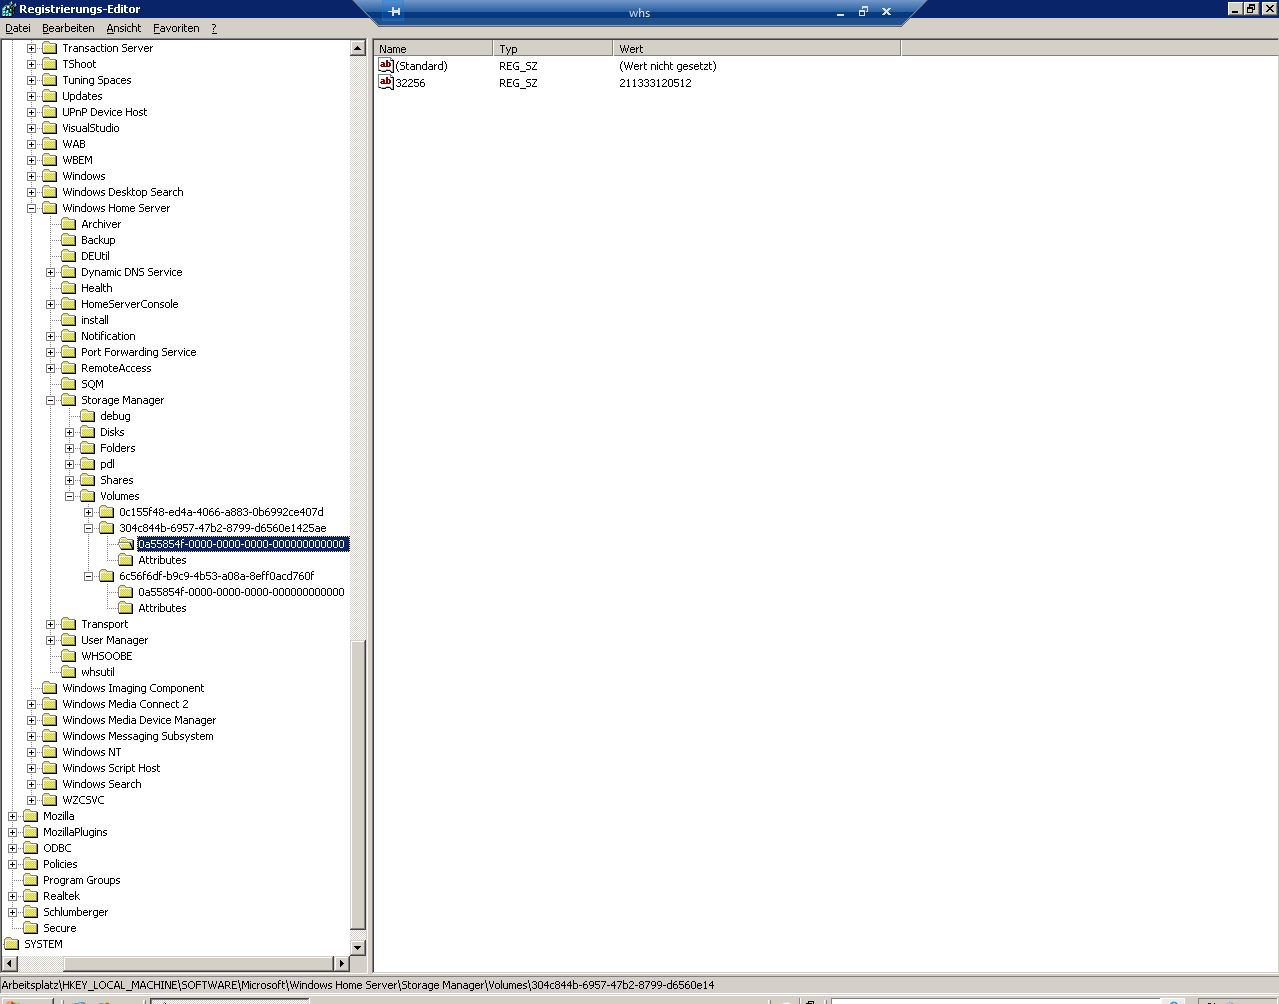1279x1004 pixels.
Task: Click the Program Groups folder icon
Action: click(x=30, y=880)
